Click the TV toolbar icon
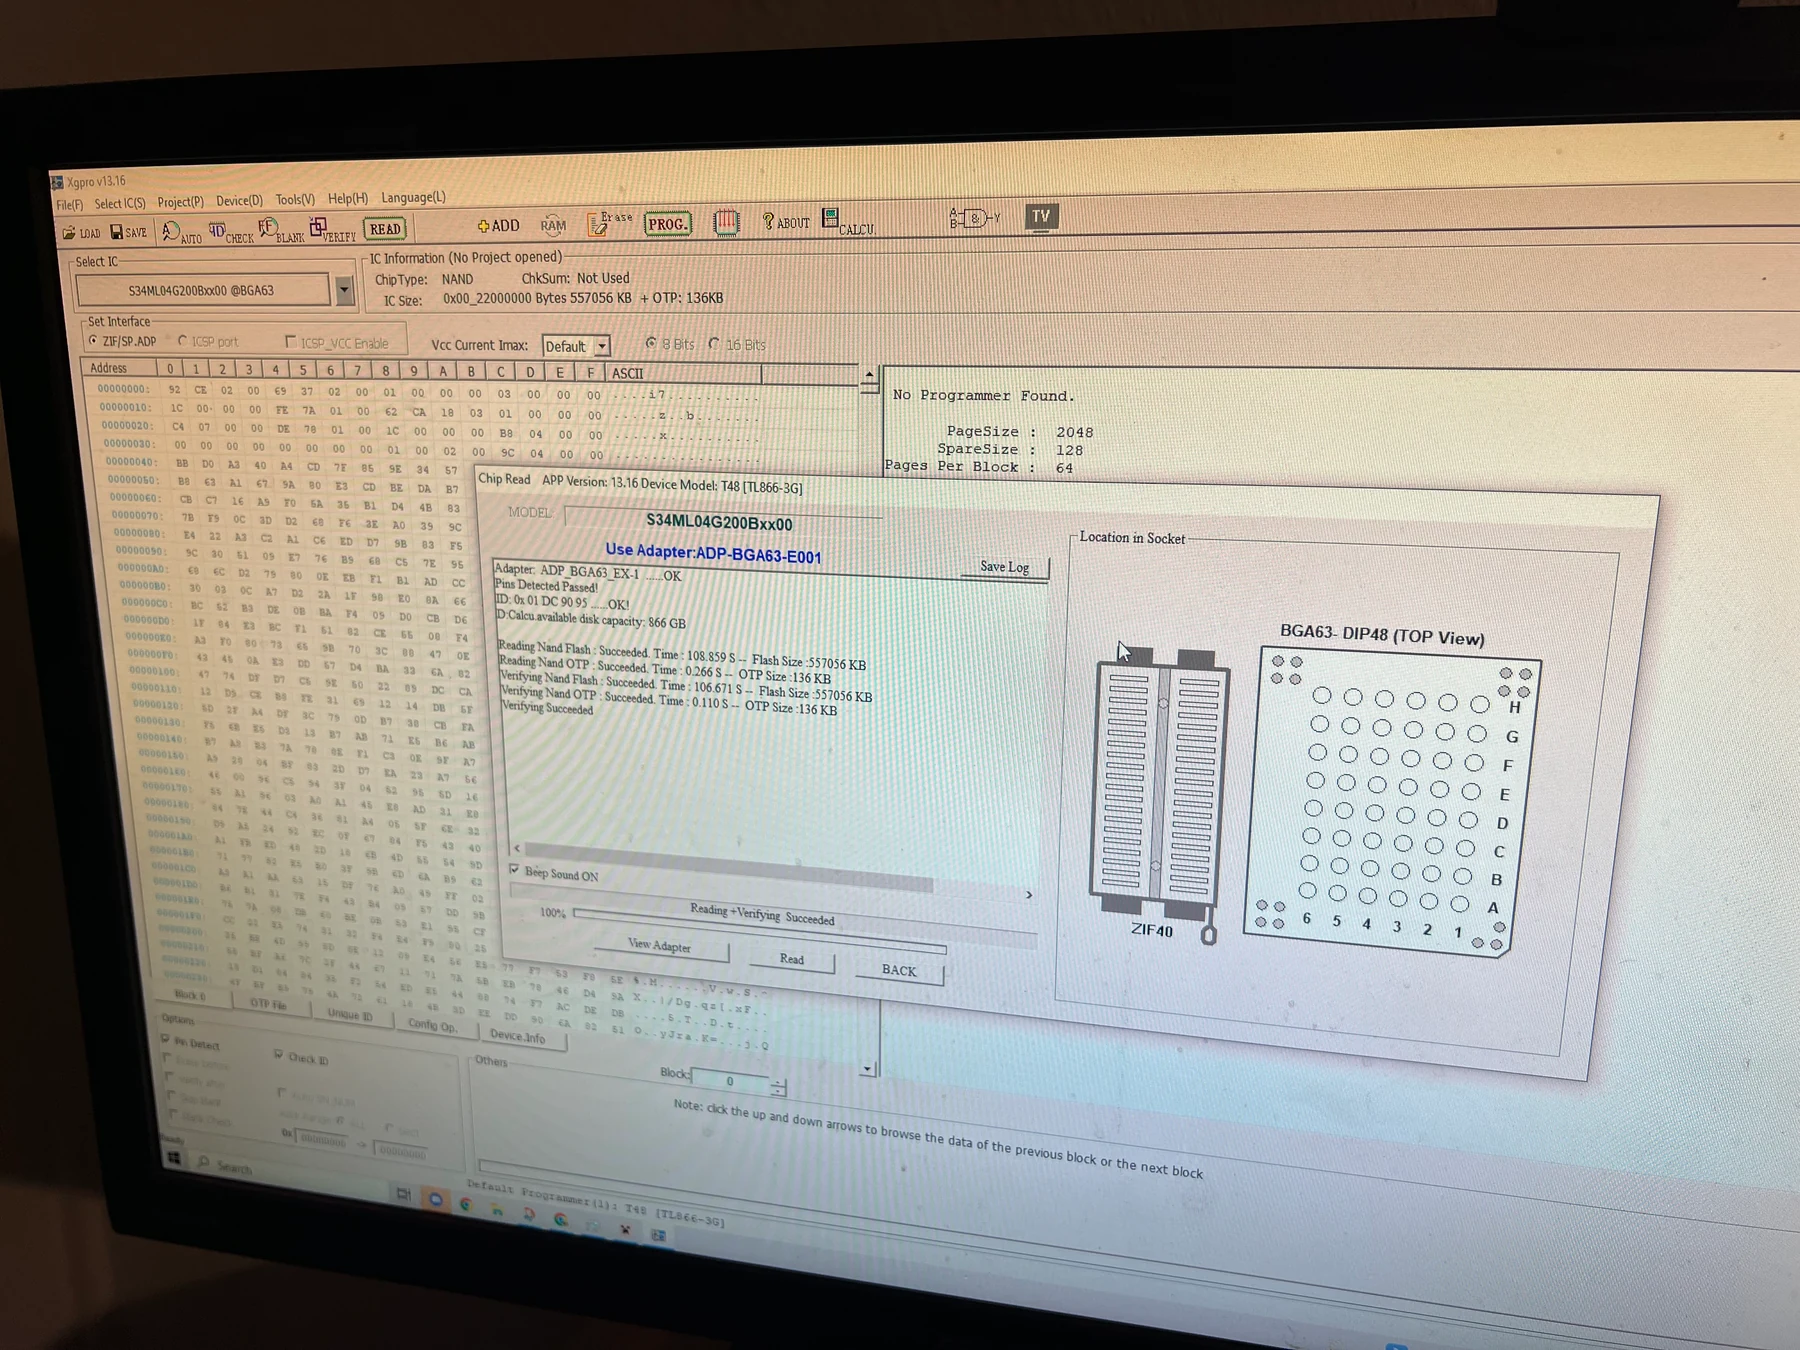Viewport: 1800px width, 1350px height. (1041, 216)
